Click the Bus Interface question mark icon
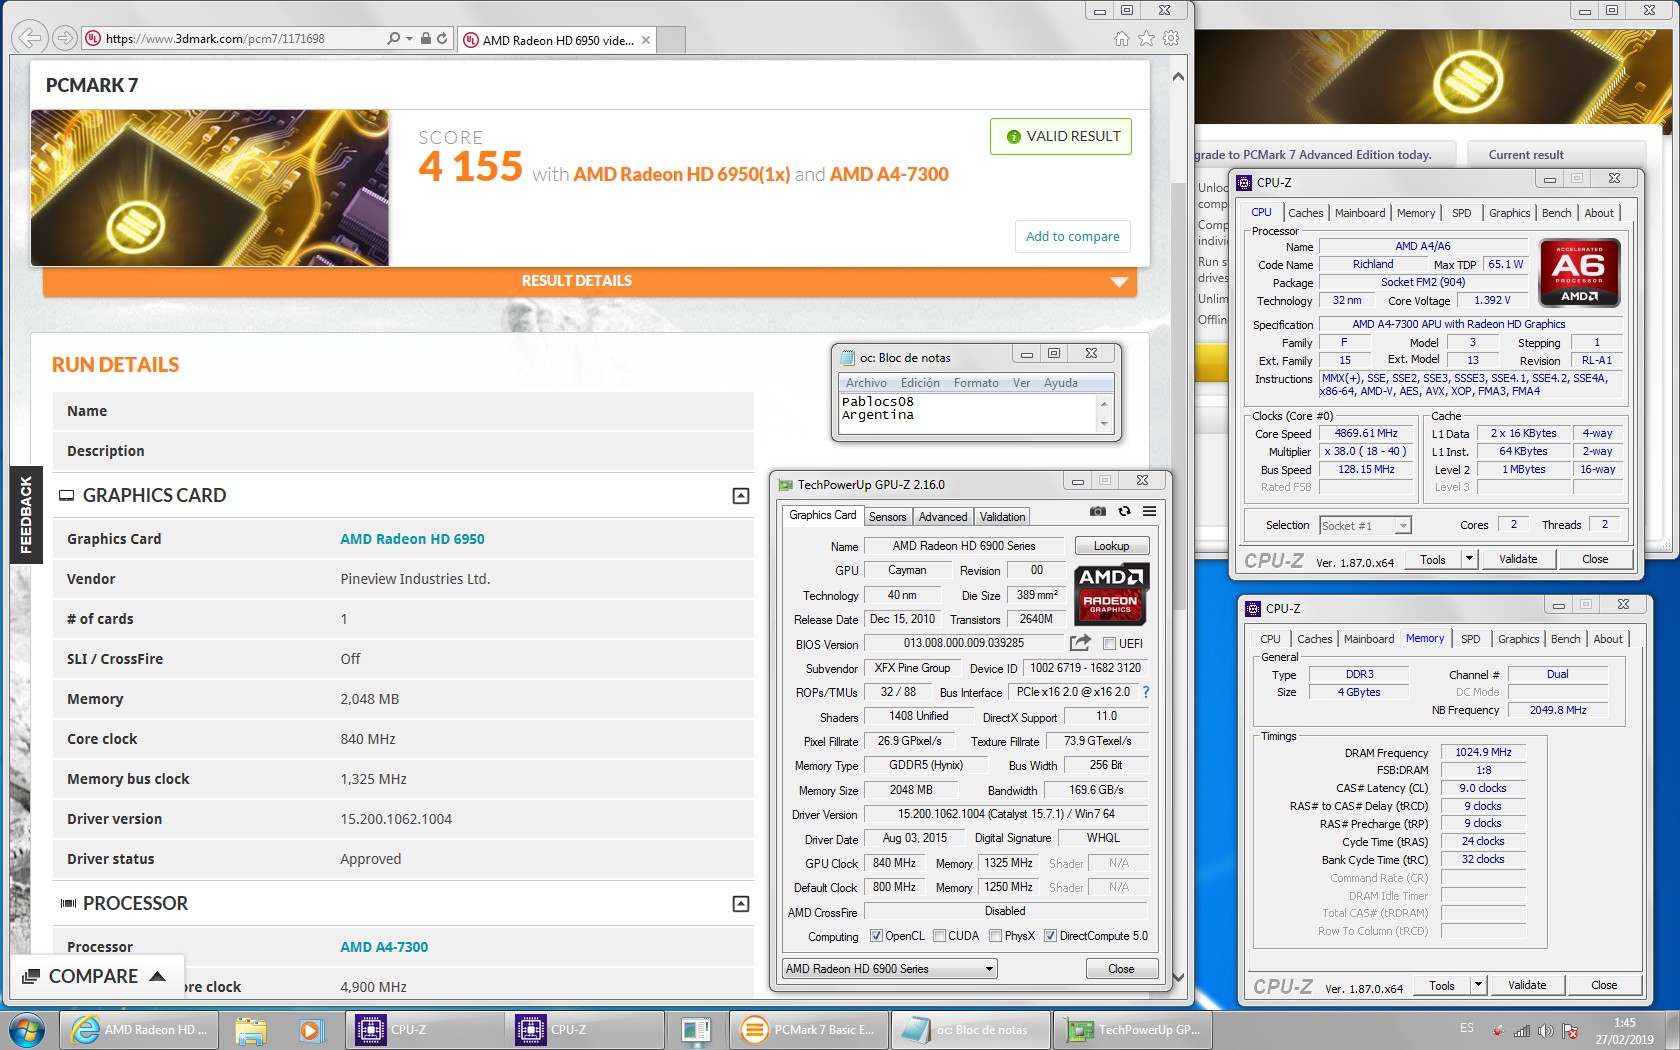1680x1050 pixels. (1146, 692)
